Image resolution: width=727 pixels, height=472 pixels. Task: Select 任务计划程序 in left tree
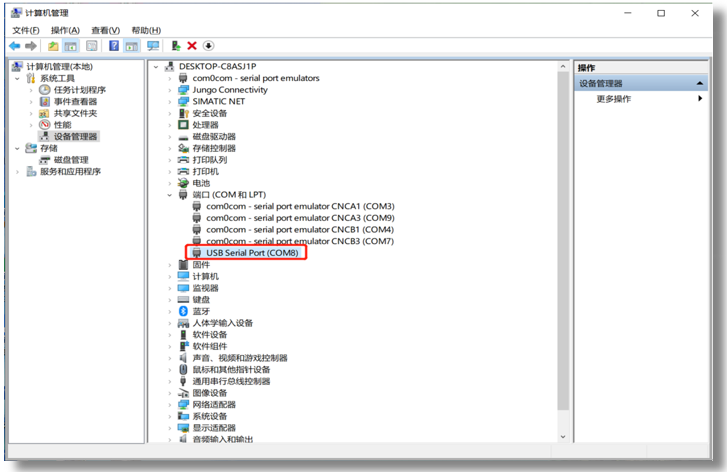click(80, 90)
